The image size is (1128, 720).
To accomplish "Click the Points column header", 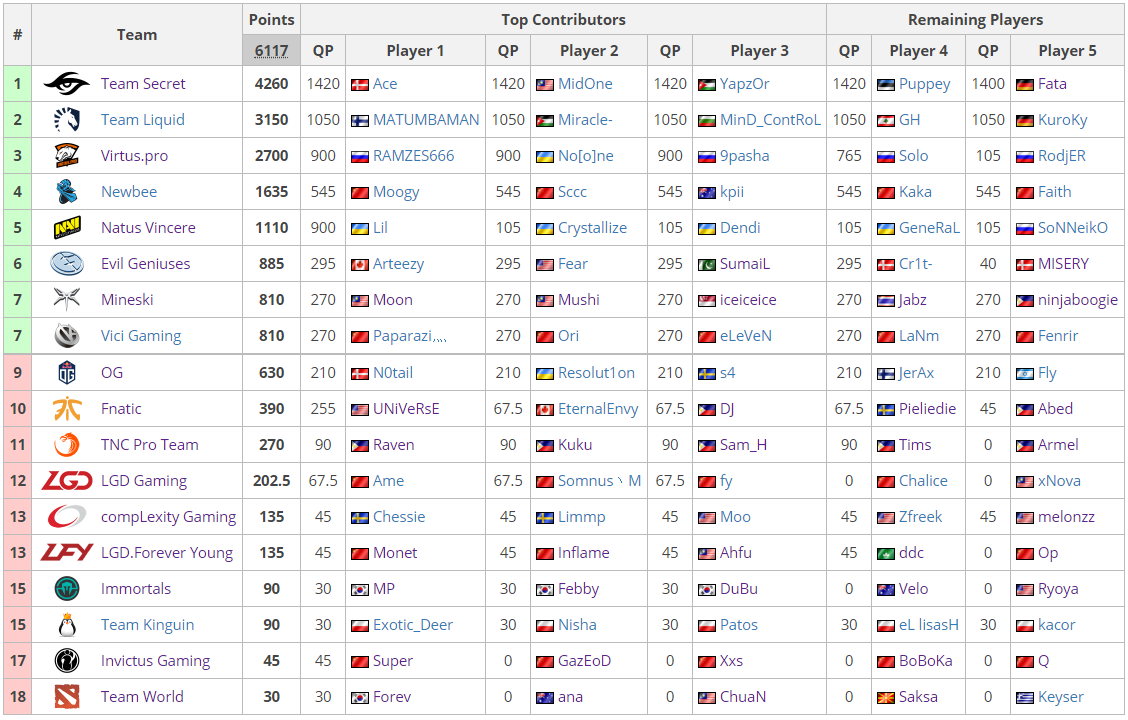I will (x=271, y=19).
